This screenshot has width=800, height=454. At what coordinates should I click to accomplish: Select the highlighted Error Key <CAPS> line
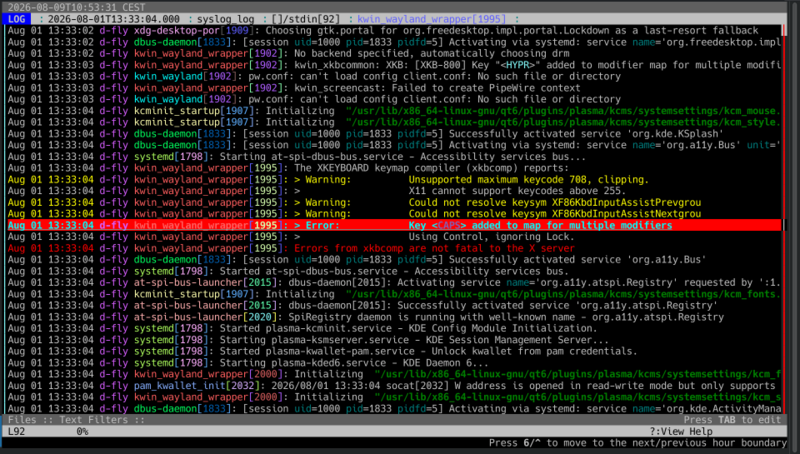click(x=394, y=225)
